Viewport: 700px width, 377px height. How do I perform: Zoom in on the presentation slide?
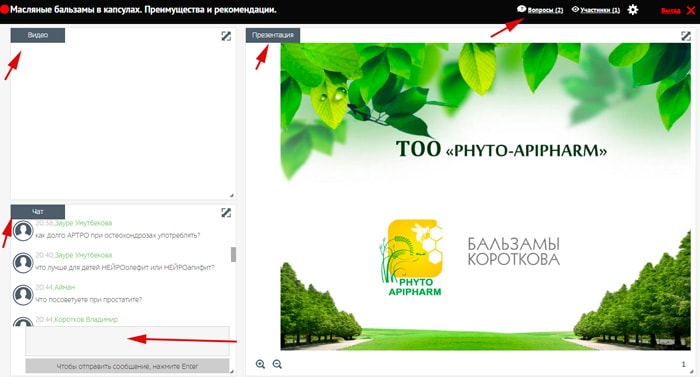click(x=261, y=364)
